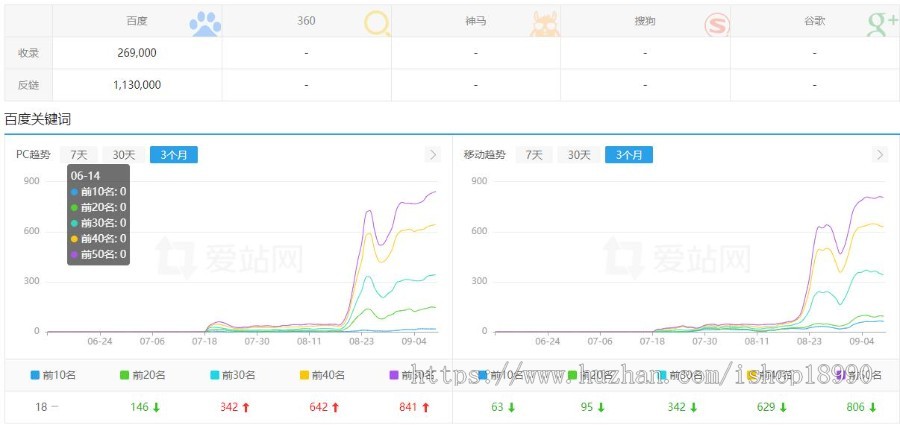
Task: Click the 09-04 date on the mobile chart axis
Action: [862, 341]
